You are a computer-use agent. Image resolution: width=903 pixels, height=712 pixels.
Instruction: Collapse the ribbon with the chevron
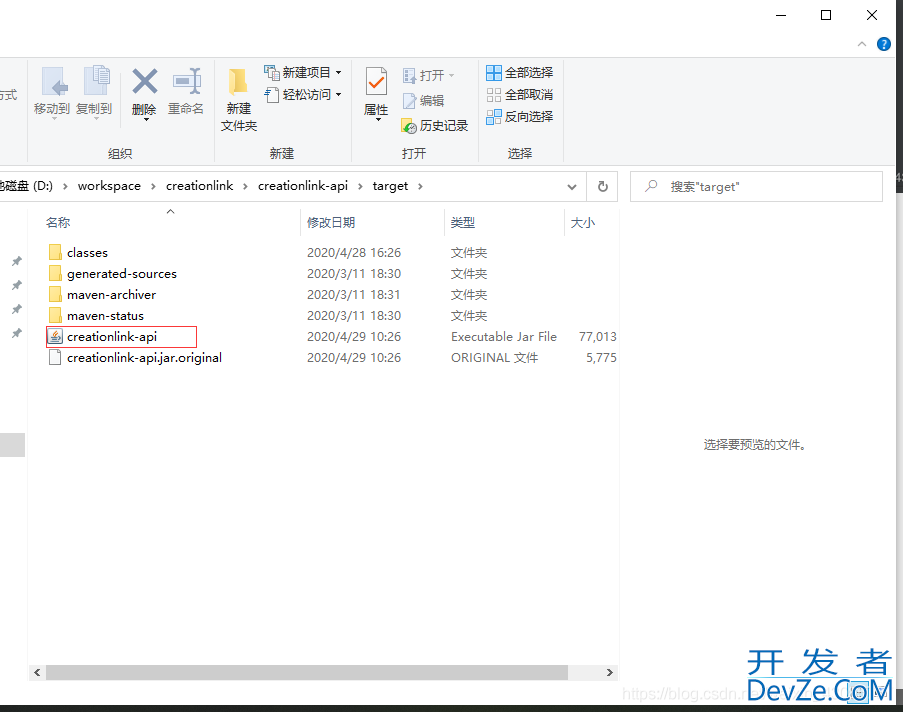[862, 44]
